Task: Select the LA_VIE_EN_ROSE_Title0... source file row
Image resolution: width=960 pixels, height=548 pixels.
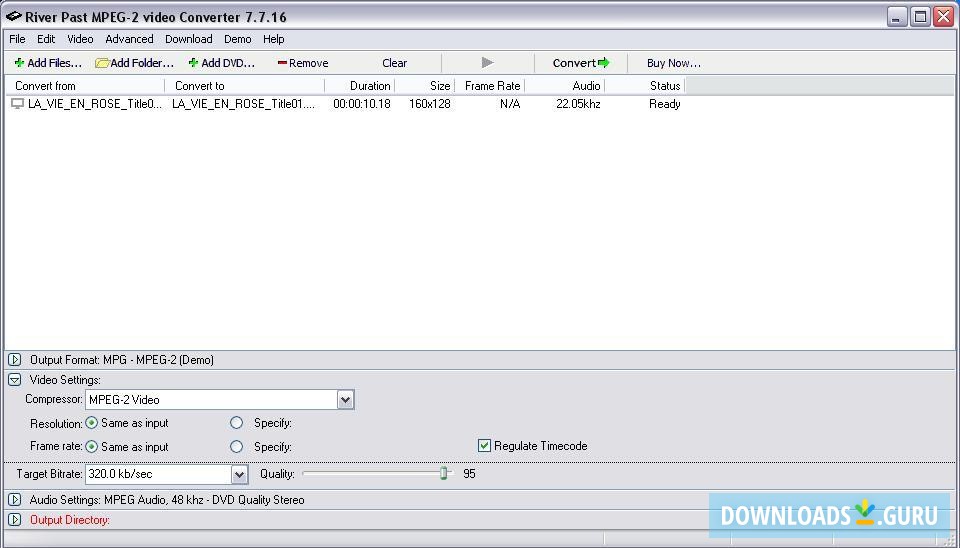Action: click(x=95, y=104)
